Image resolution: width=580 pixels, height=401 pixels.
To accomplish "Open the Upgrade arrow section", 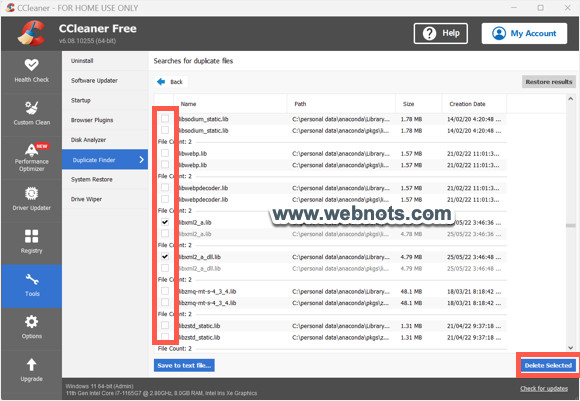I will click(x=31, y=371).
